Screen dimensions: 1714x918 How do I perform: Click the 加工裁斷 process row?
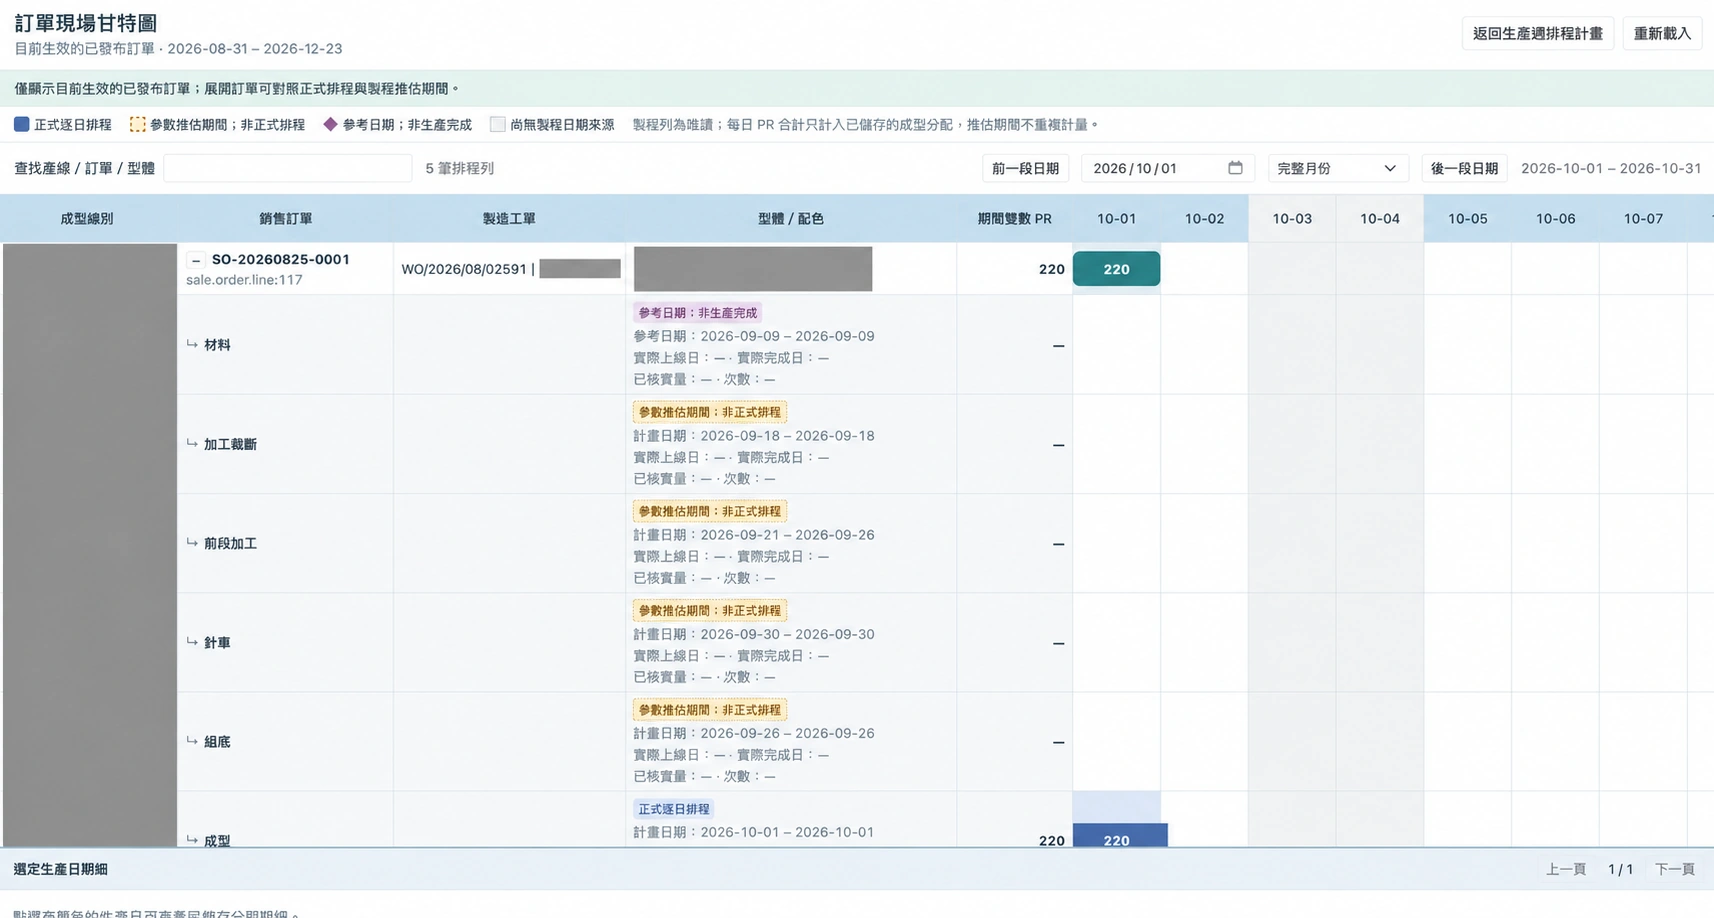click(x=230, y=444)
